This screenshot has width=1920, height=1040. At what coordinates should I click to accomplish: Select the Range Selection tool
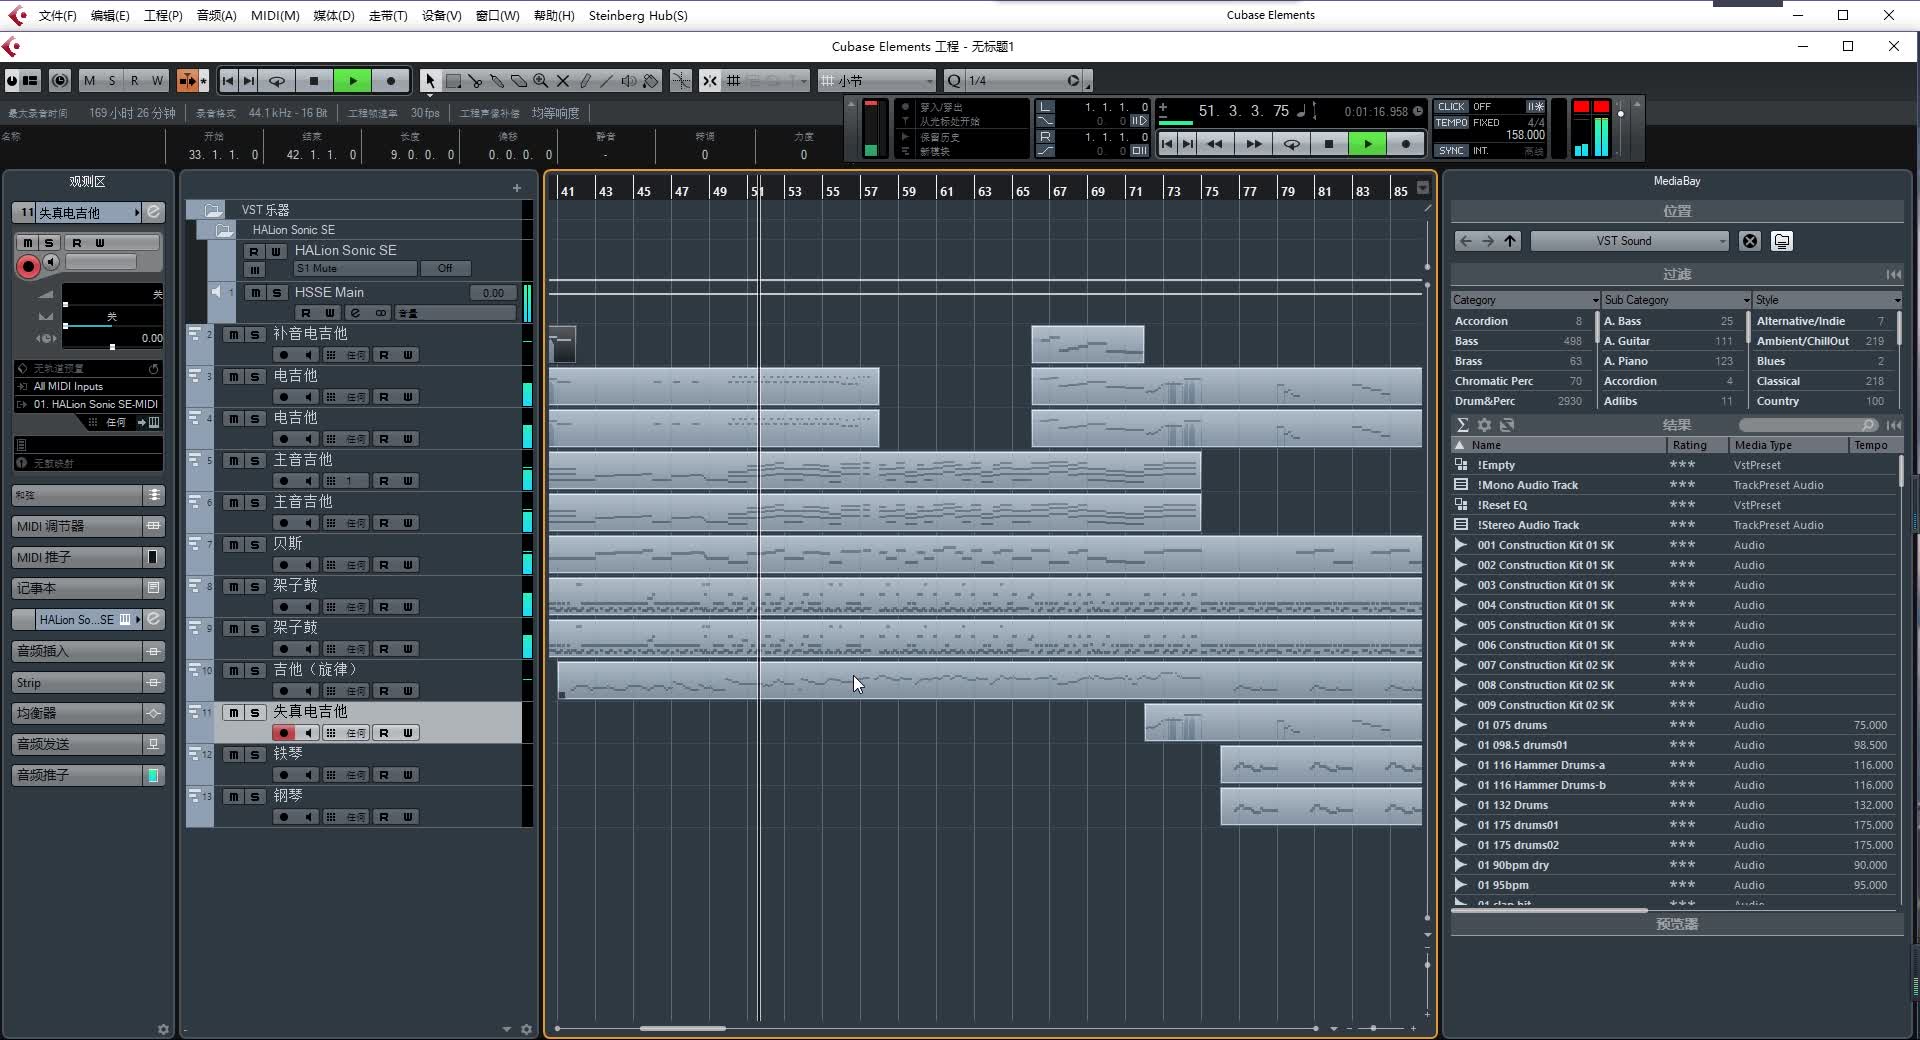(453, 81)
